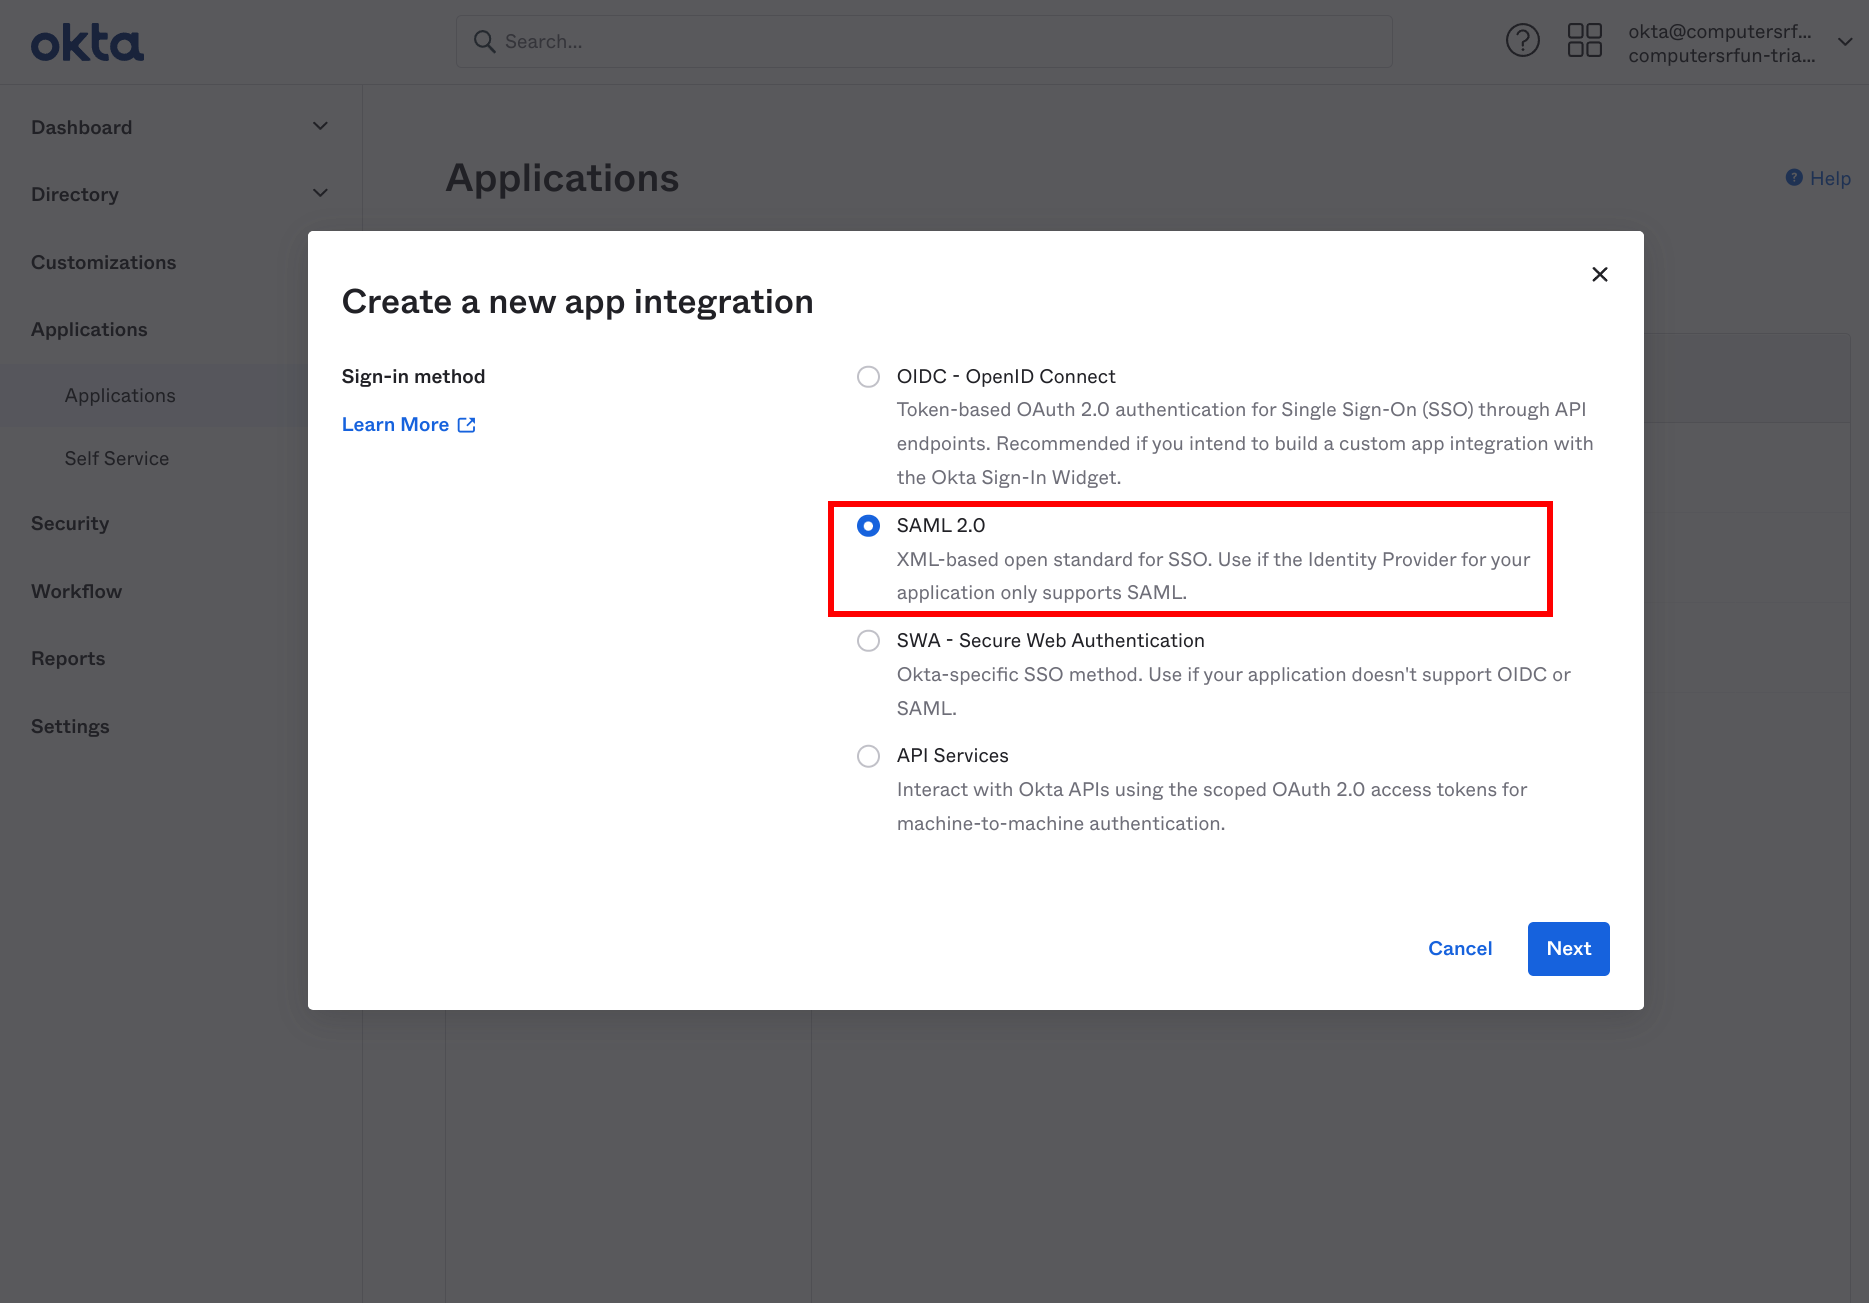Viewport: 1869px width, 1303px height.
Task: Click inside the Search field
Action: pyautogui.click(x=900, y=41)
